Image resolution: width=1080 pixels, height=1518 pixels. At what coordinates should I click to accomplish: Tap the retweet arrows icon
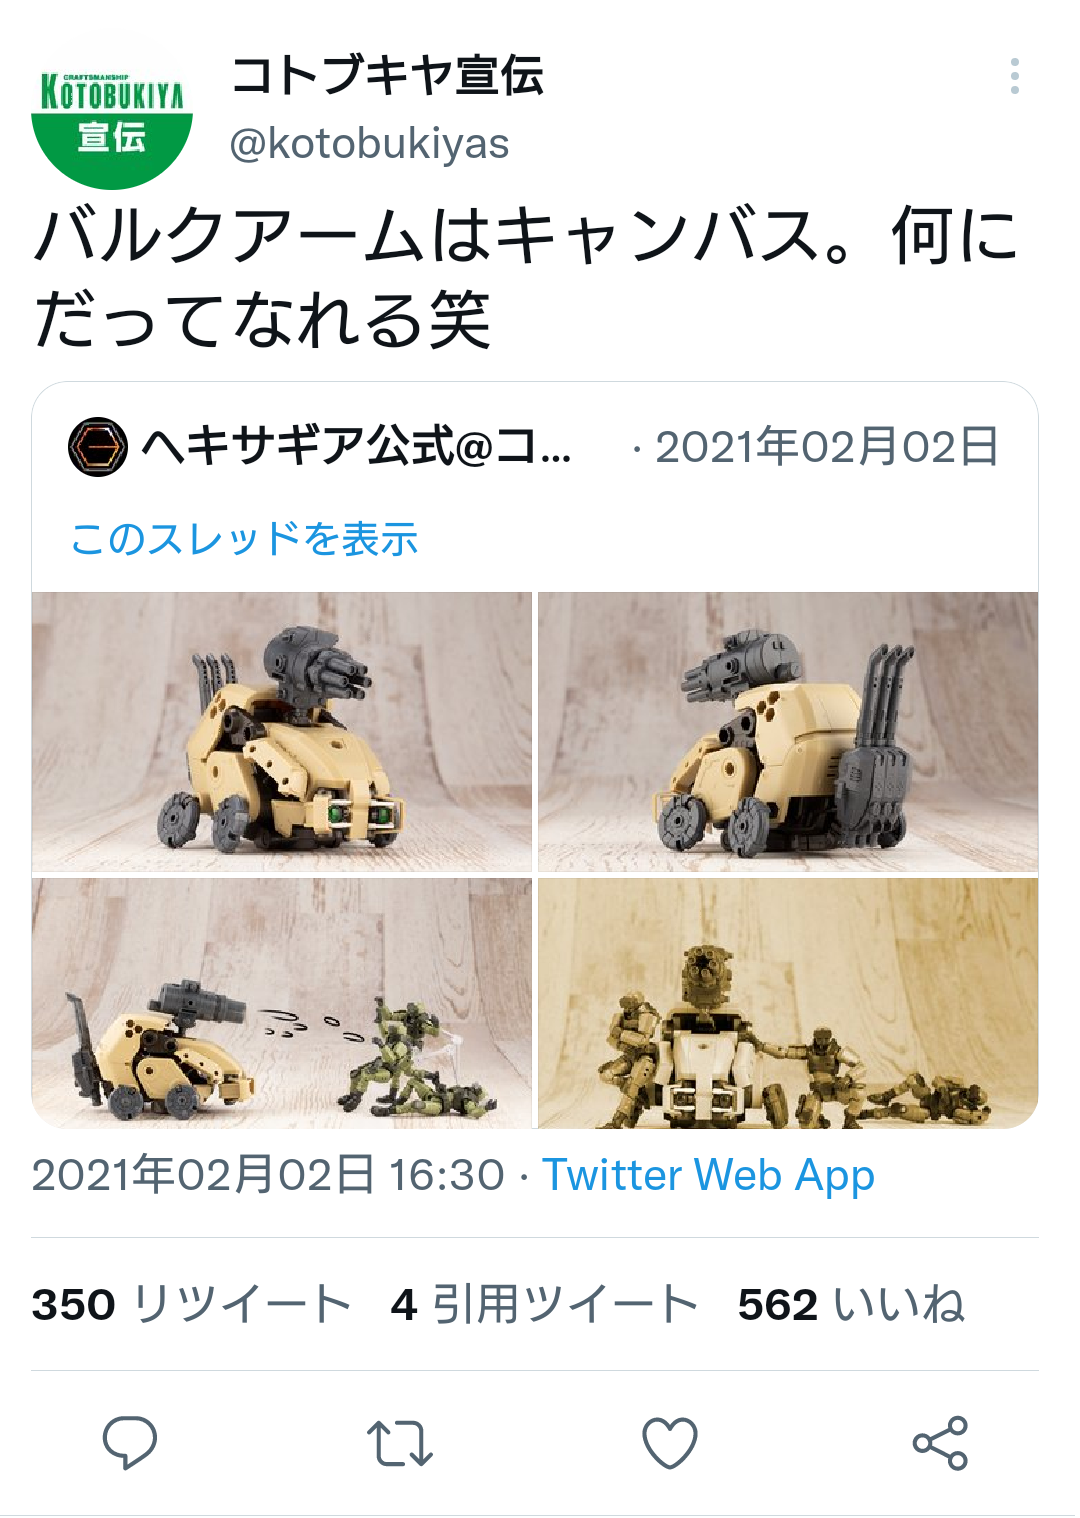pyautogui.click(x=400, y=1443)
